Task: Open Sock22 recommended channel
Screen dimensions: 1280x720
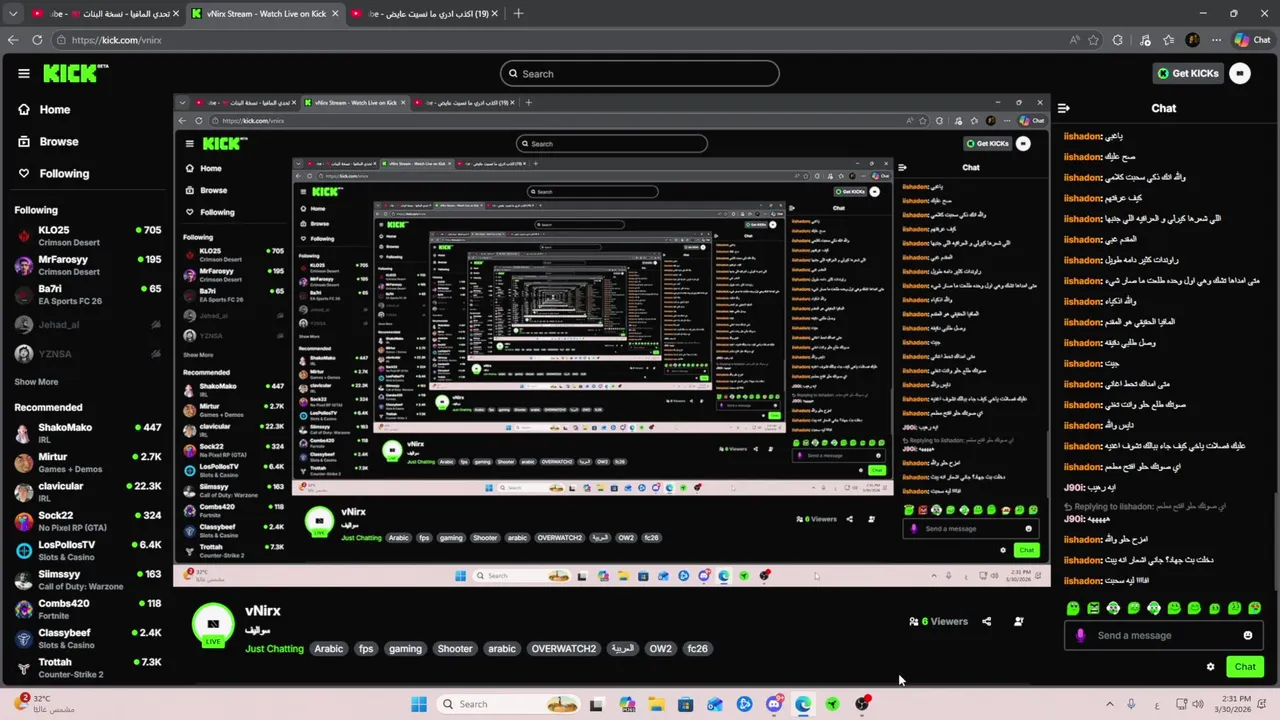Action: [x=88, y=521]
